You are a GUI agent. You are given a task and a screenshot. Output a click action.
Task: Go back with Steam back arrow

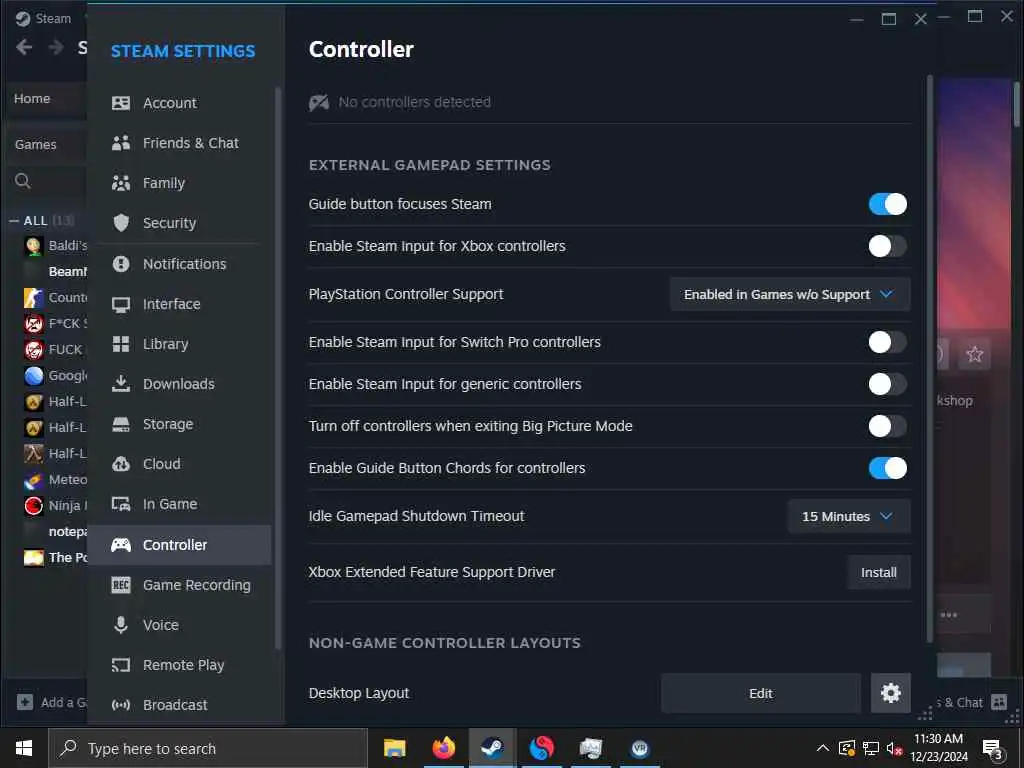click(x=24, y=47)
